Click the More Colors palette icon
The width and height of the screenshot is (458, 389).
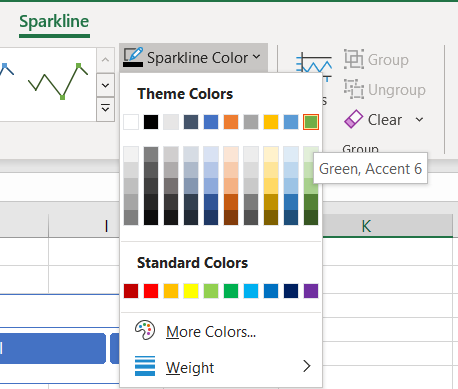click(x=145, y=330)
